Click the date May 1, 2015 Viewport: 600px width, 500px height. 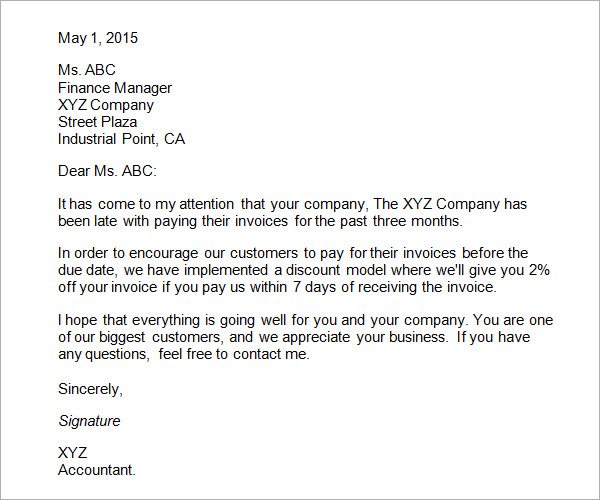(98, 38)
